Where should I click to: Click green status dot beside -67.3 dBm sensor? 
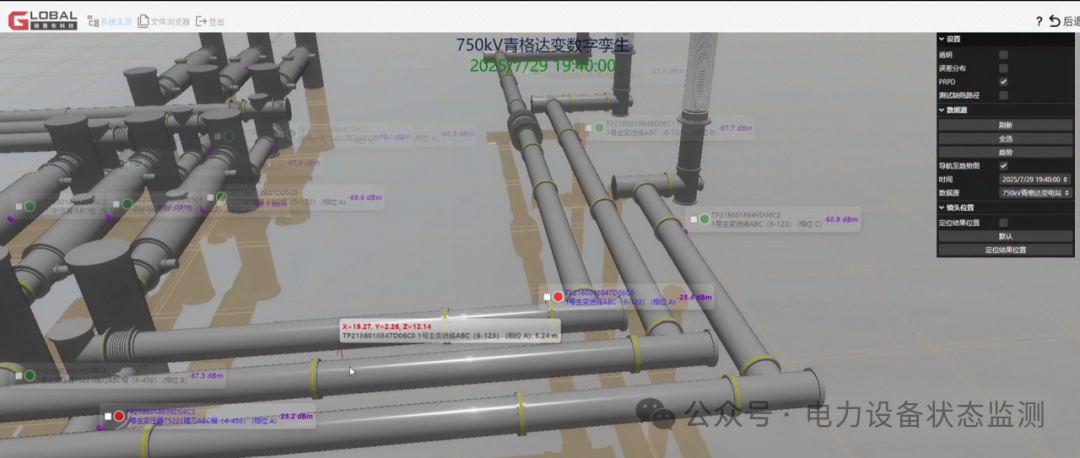tap(30, 375)
